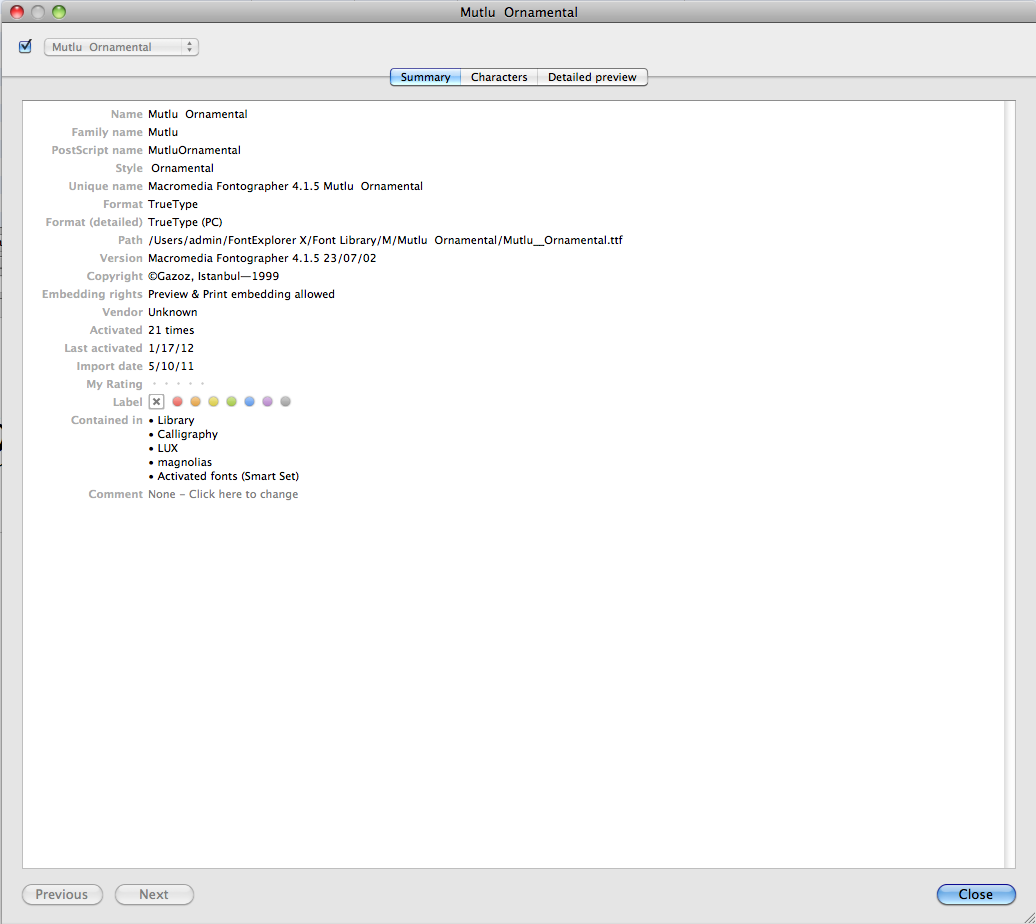Screen dimensions: 1036x924
Task: Set My Rating using the rating dots
Action: (178, 383)
